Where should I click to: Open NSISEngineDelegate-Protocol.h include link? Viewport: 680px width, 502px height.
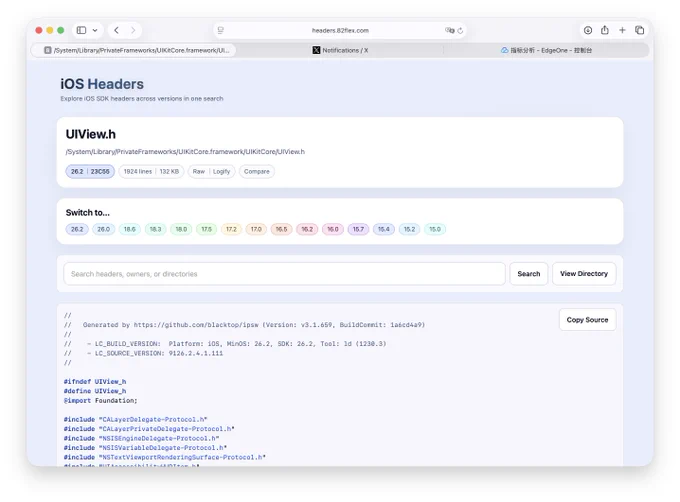click(x=159, y=439)
